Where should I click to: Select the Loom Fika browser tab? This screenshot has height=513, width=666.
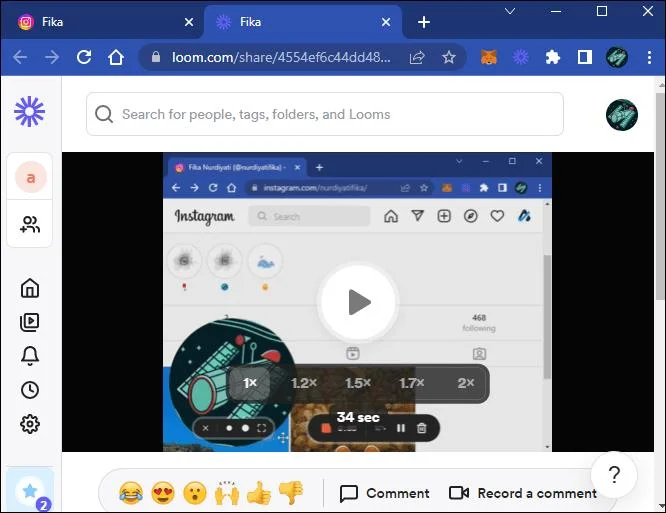302,22
